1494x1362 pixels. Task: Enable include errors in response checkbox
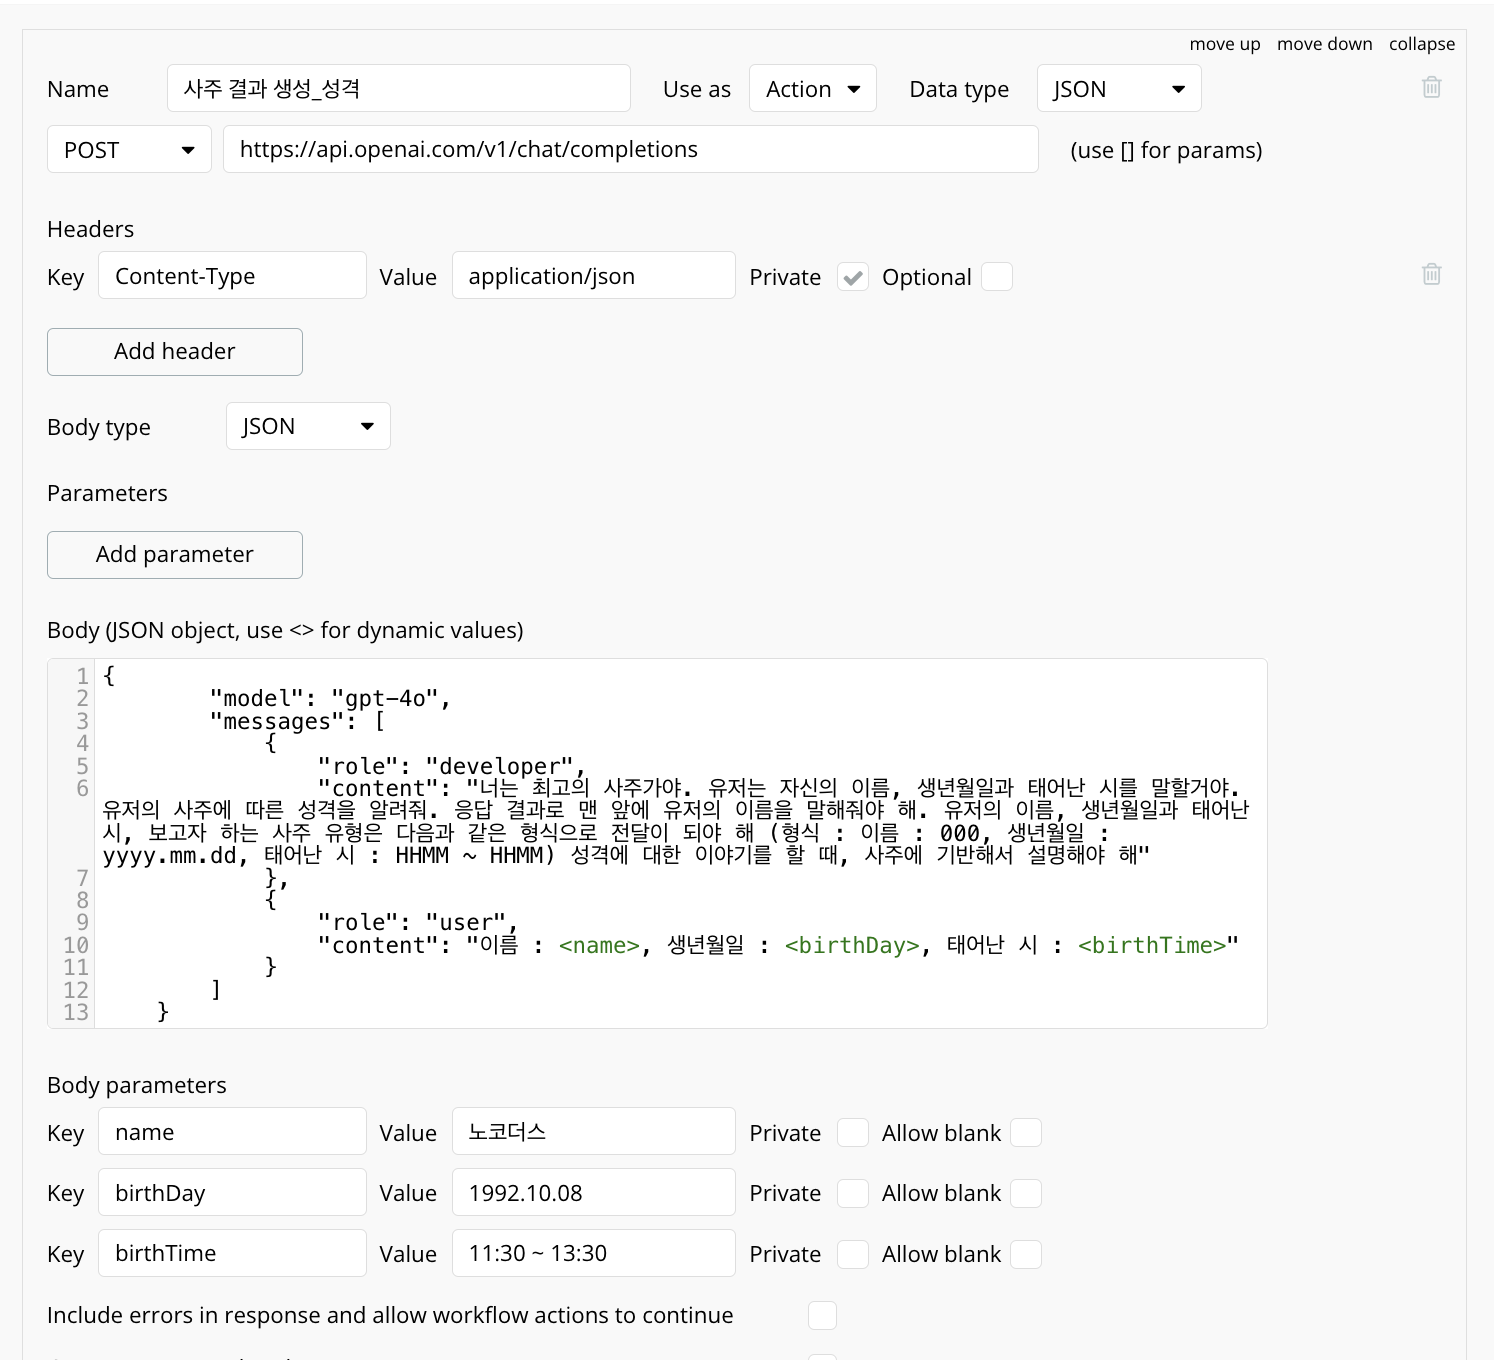[x=821, y=1315]
